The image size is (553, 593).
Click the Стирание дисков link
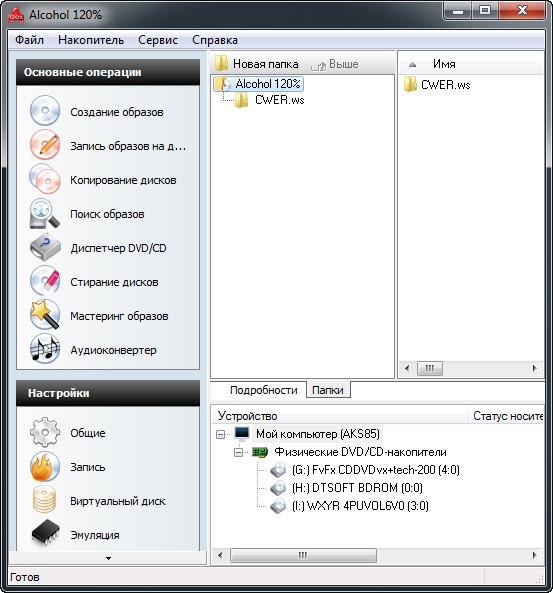pos(114,282)
